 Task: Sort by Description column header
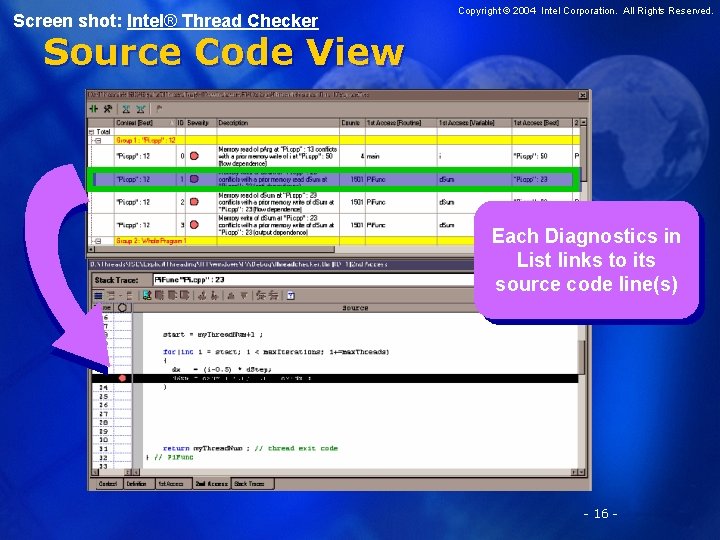pyautogui.click(x=278, y=123)
